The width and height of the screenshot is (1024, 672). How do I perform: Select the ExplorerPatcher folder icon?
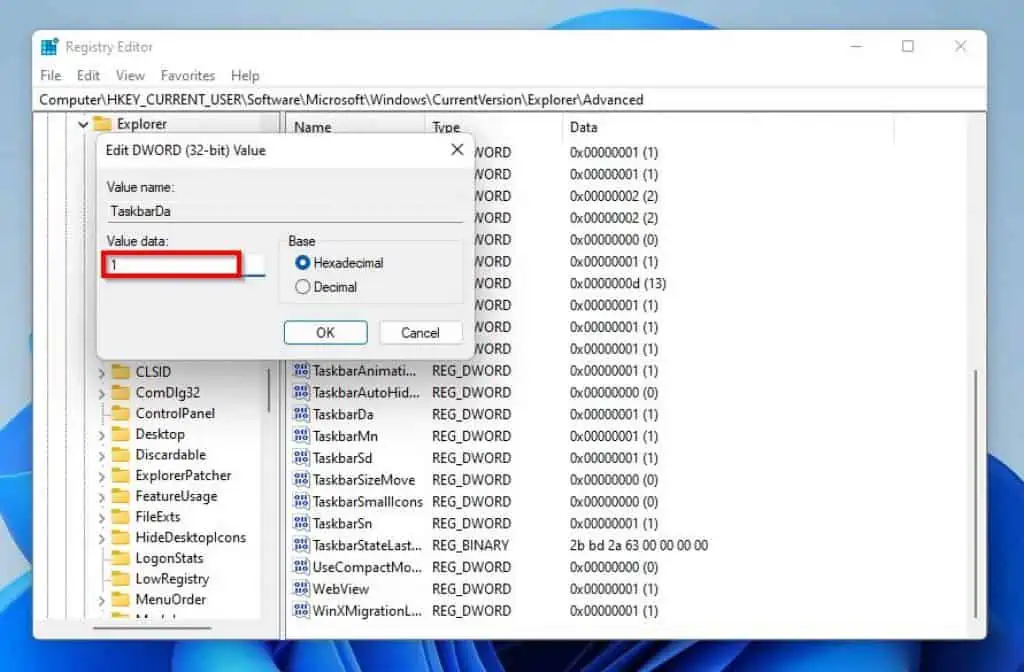coord(121,476)
